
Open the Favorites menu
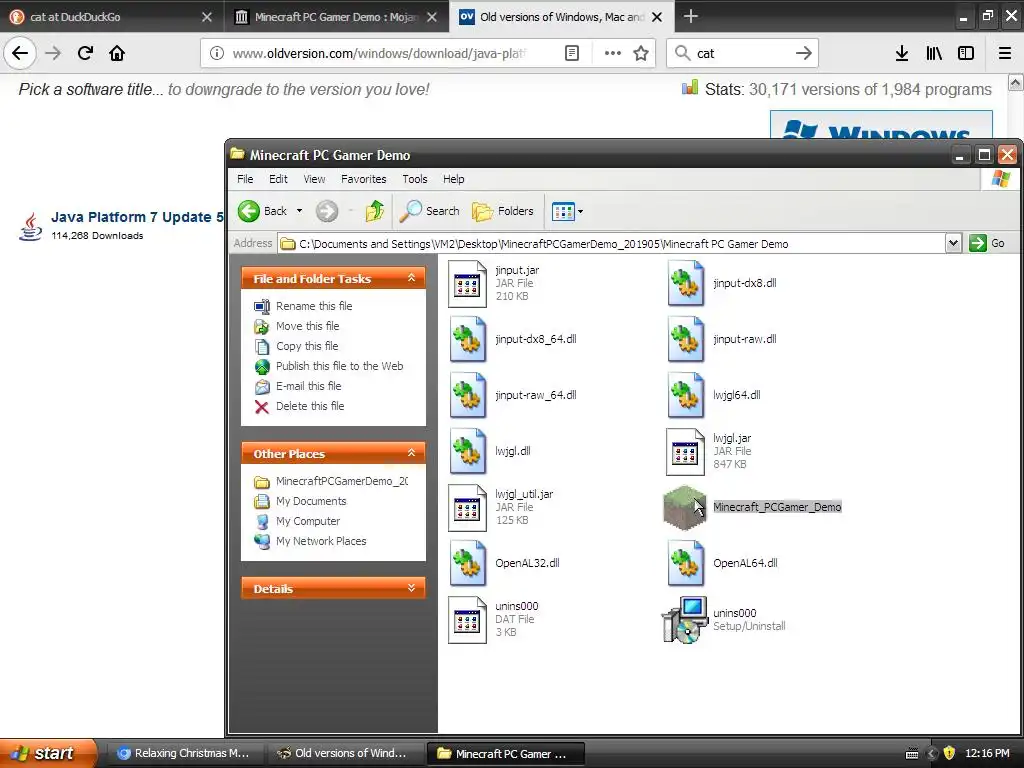(x=364, y=179)
